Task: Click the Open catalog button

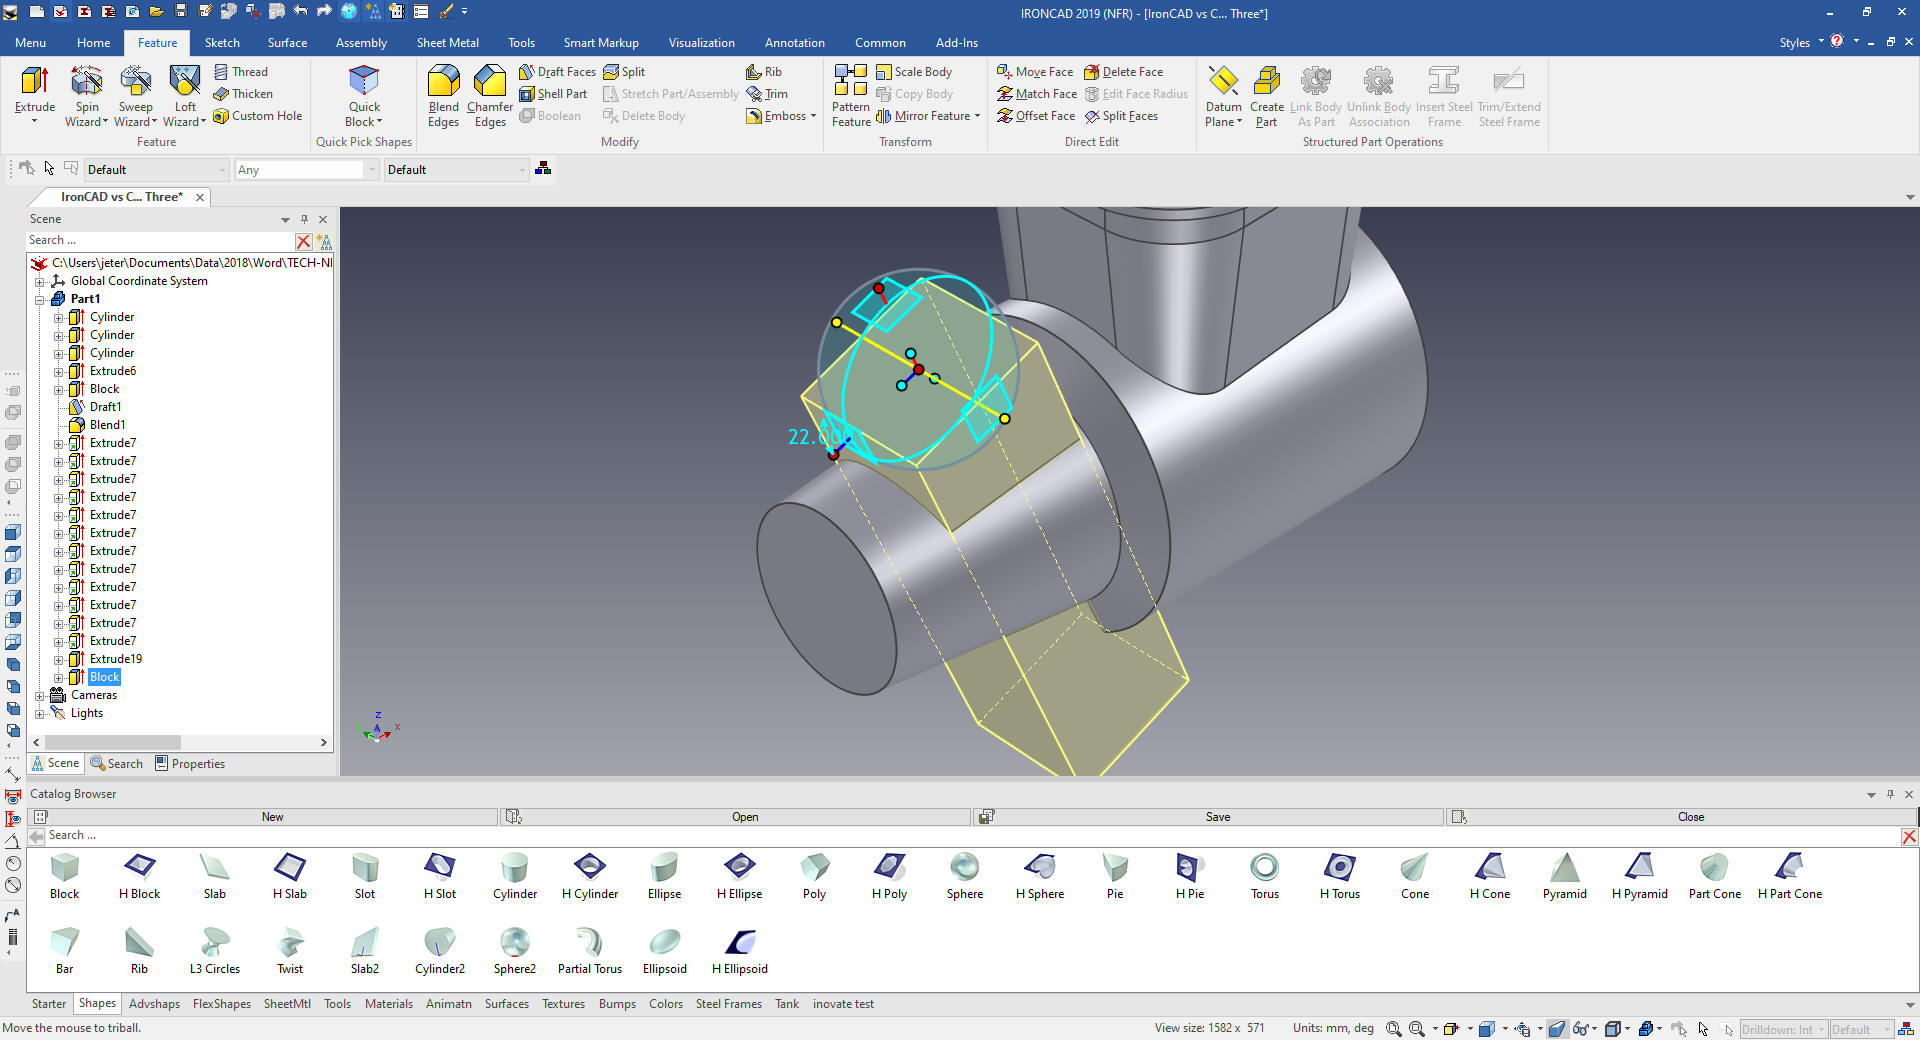Action: pos(744,817)
